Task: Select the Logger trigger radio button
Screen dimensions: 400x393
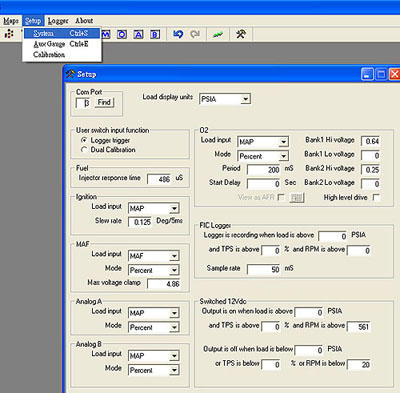Action: point(84,140)
